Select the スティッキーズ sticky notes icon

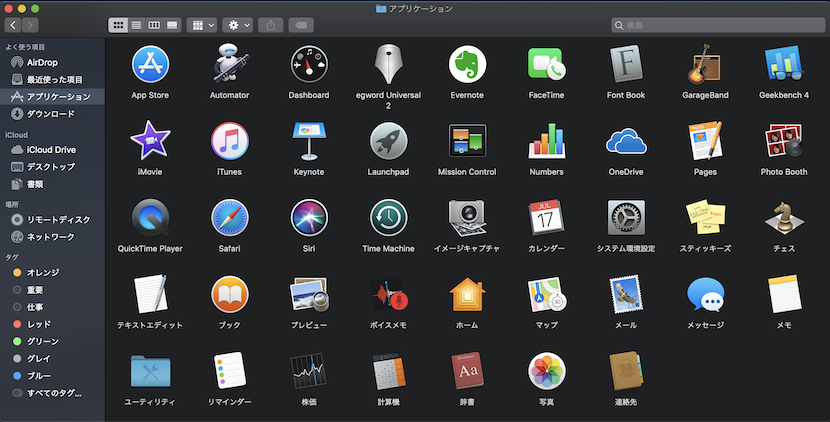click(x=705, y=218)
